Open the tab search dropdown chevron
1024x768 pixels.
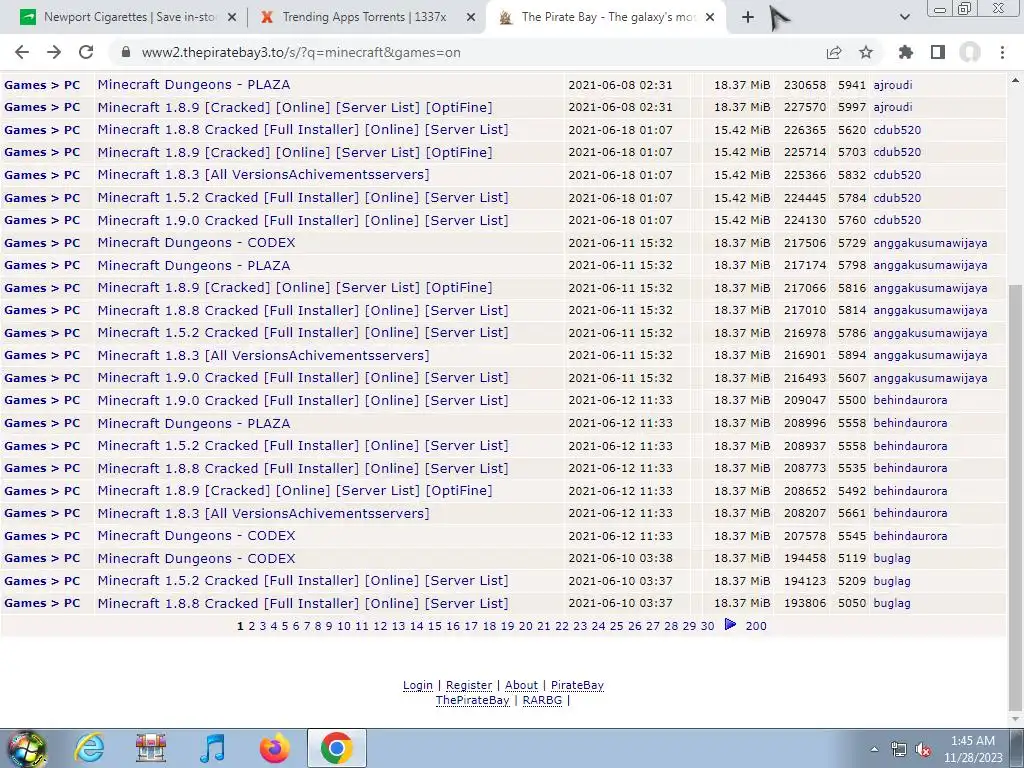point(904,18)
